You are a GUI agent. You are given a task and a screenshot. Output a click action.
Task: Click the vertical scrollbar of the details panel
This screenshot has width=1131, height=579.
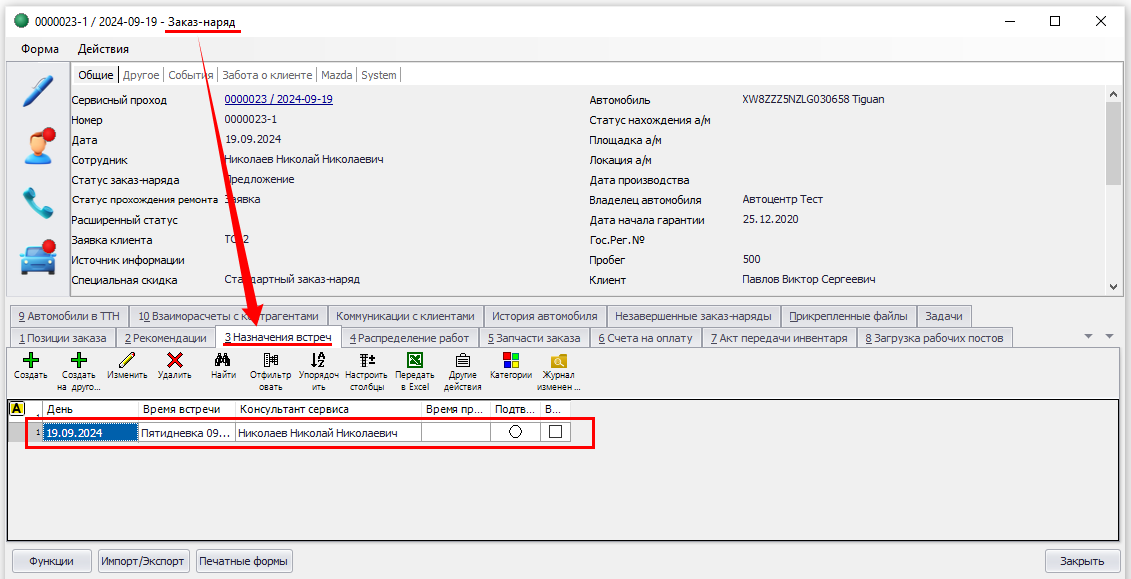point(1114,190)
